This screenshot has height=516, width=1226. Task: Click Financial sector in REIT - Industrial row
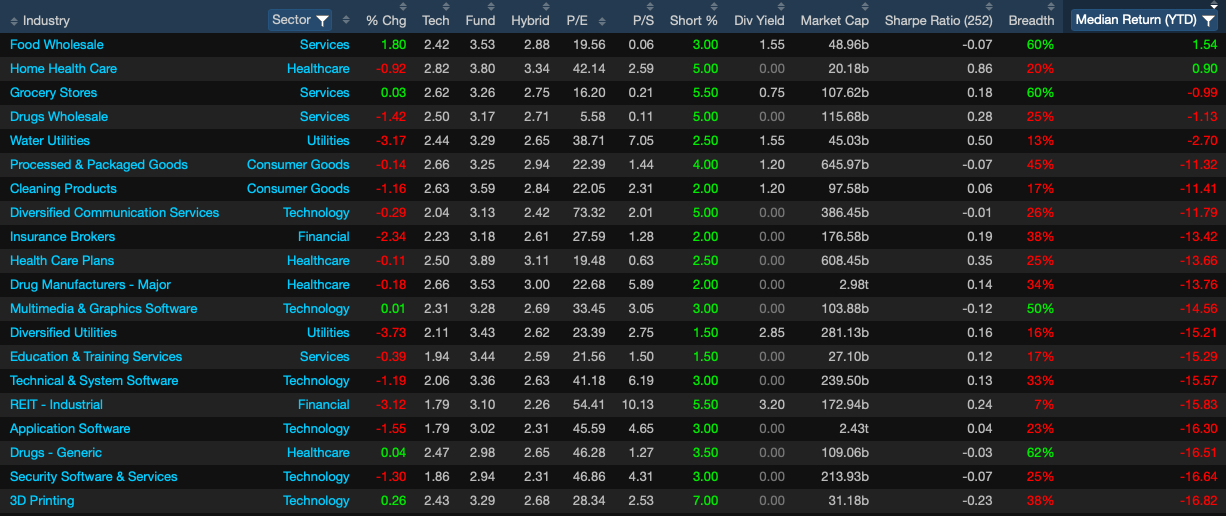coord(324,405)
